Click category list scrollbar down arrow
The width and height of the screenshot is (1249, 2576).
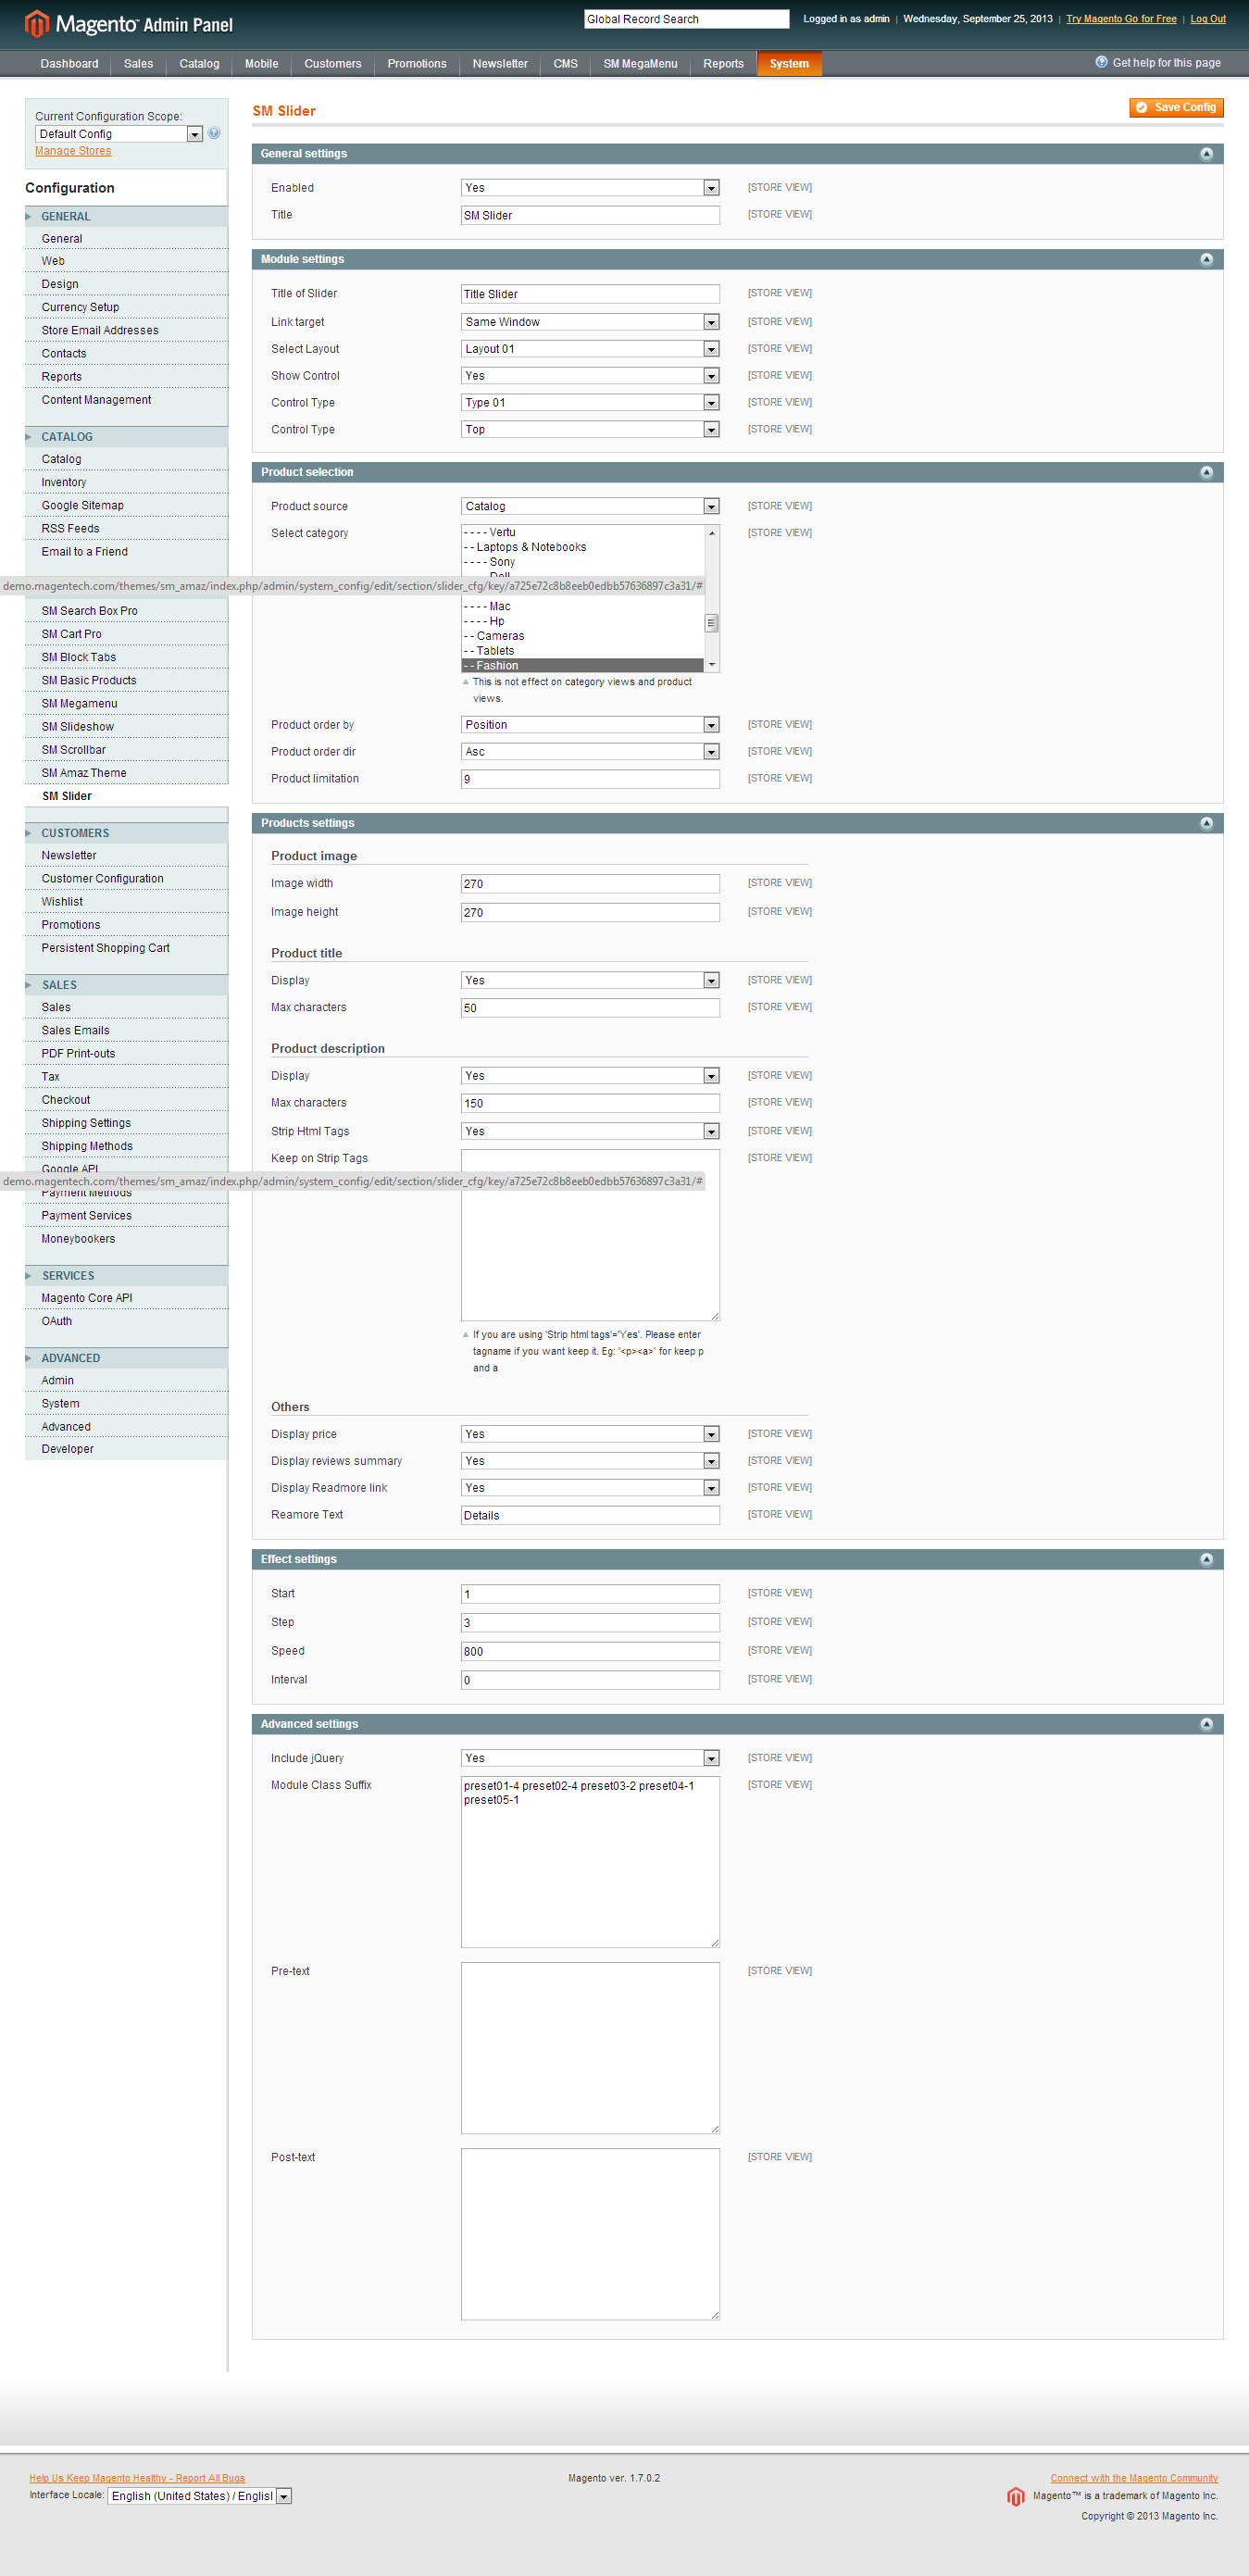point(712,665)
